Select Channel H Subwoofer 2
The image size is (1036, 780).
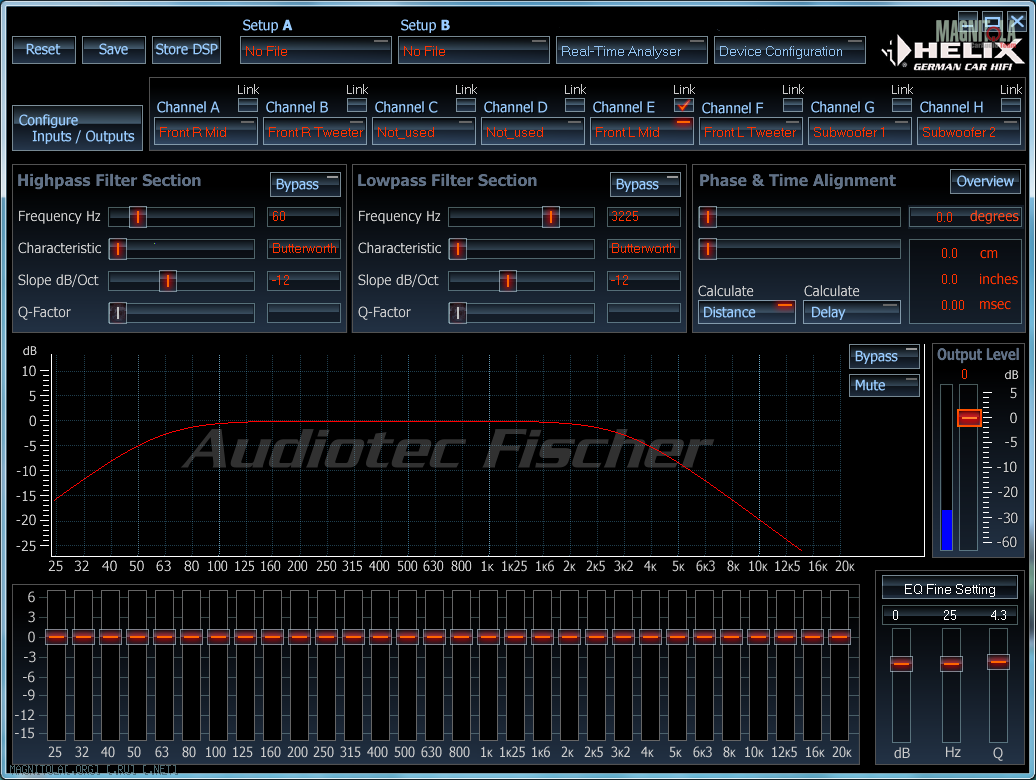tap(969, 131)
